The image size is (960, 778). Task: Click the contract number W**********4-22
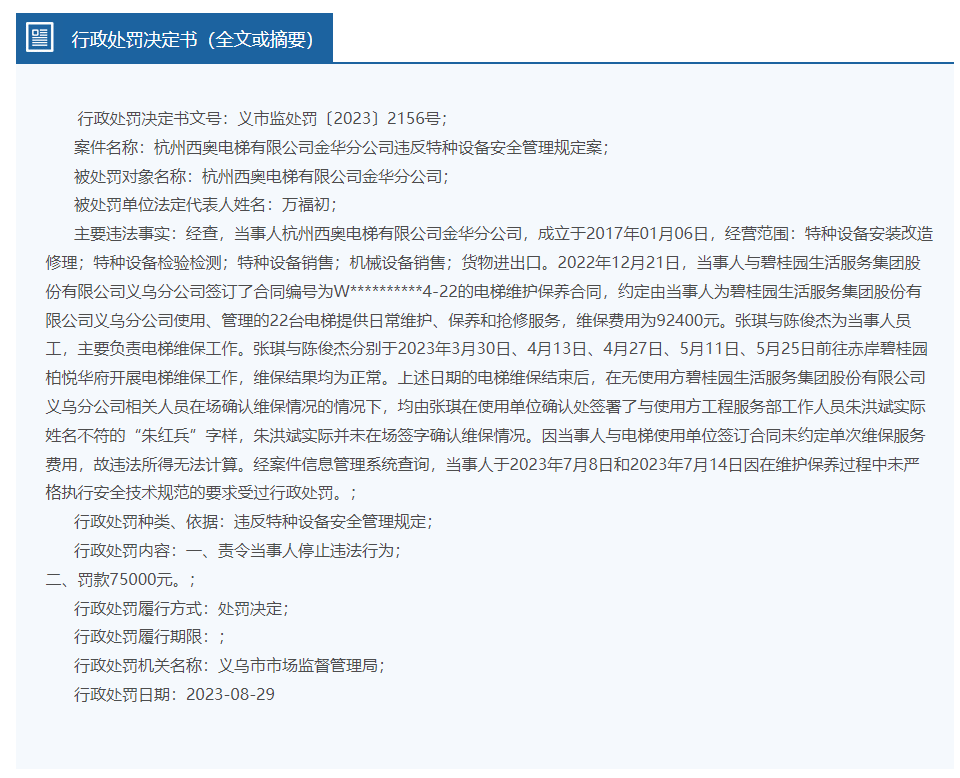click(396, 291)
